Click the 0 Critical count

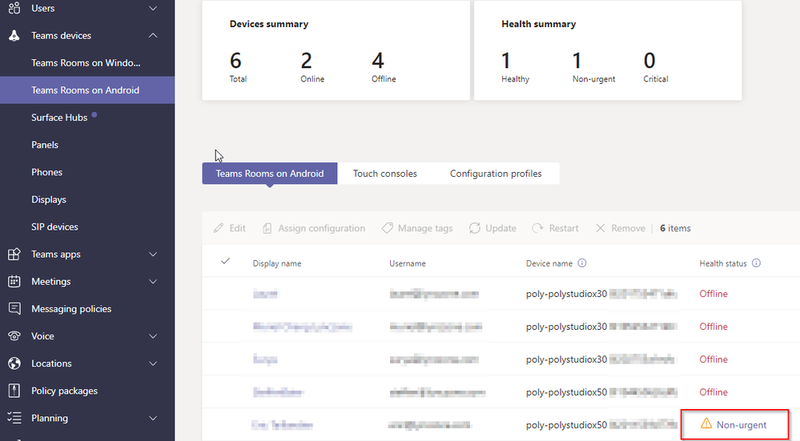[x=649, y=61]
